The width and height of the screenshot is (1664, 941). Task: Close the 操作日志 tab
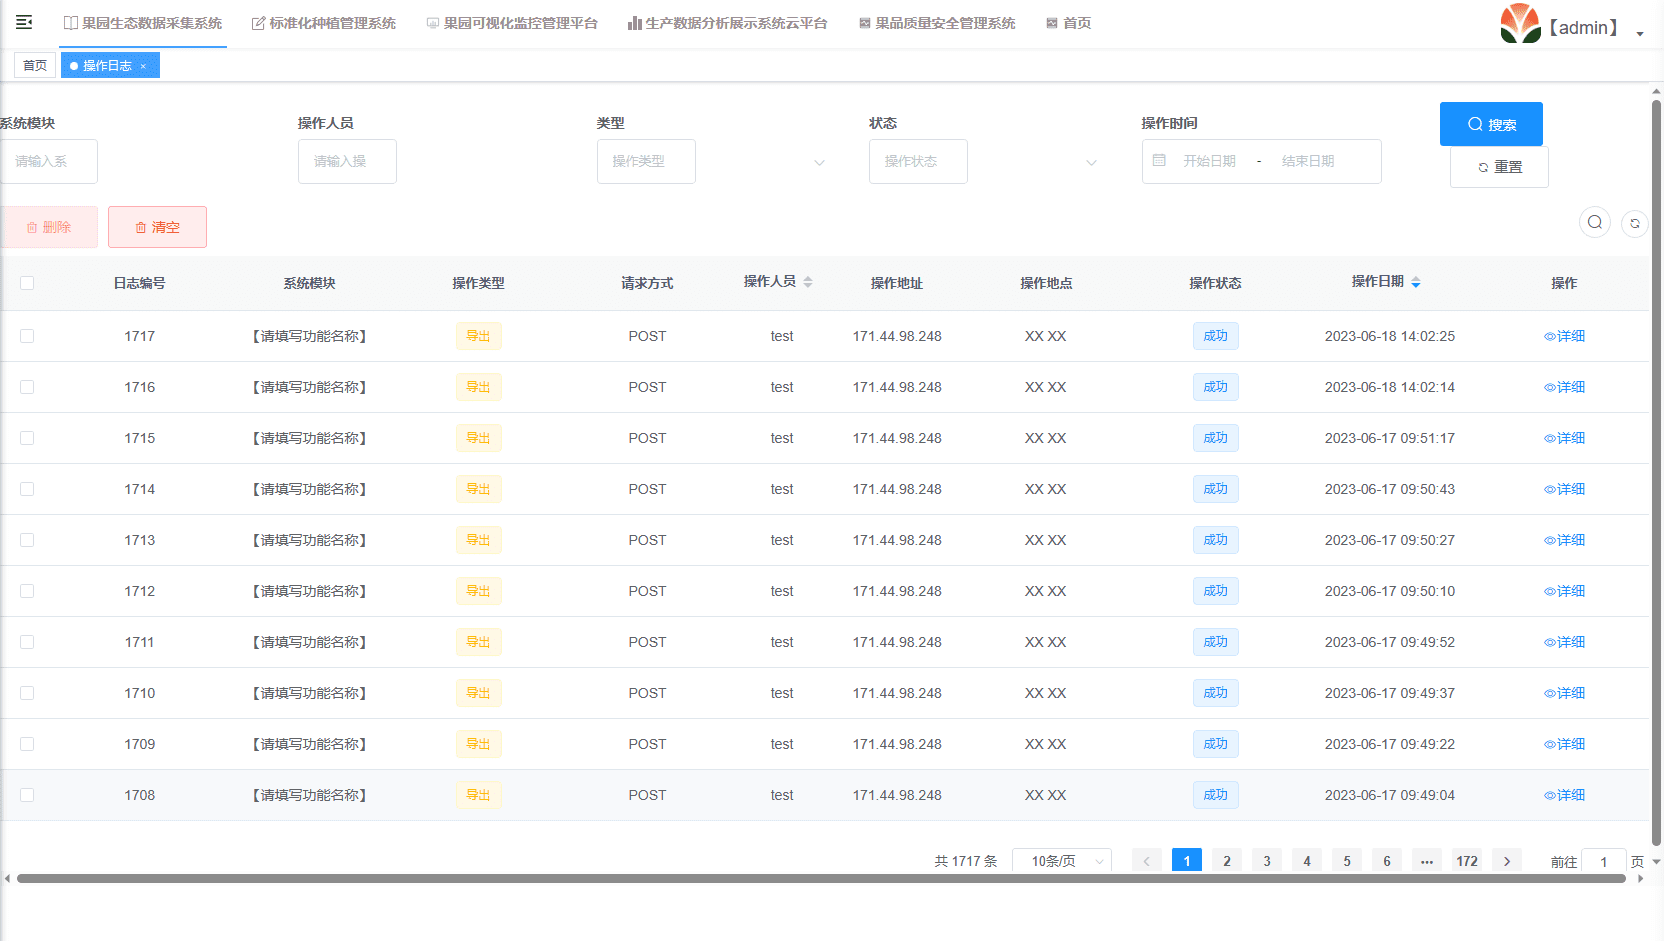(143, 66)
